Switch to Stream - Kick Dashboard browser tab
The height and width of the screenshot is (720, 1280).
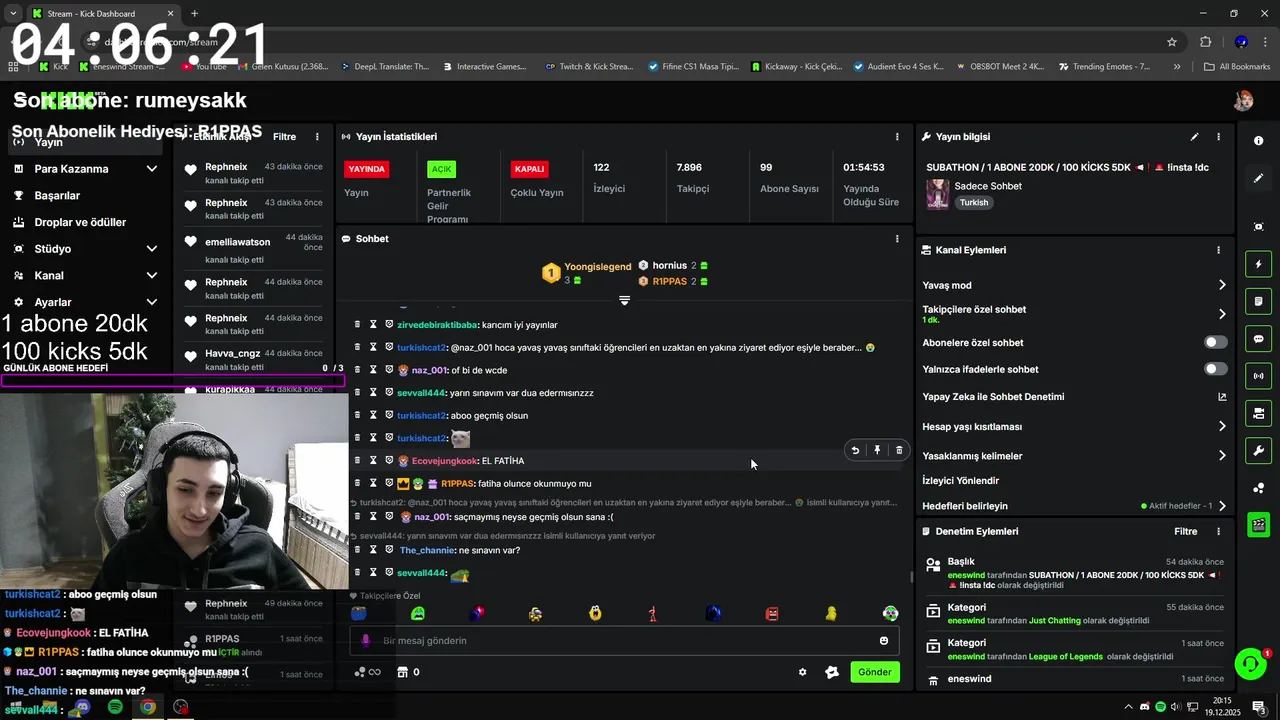(x=101, y=14)
